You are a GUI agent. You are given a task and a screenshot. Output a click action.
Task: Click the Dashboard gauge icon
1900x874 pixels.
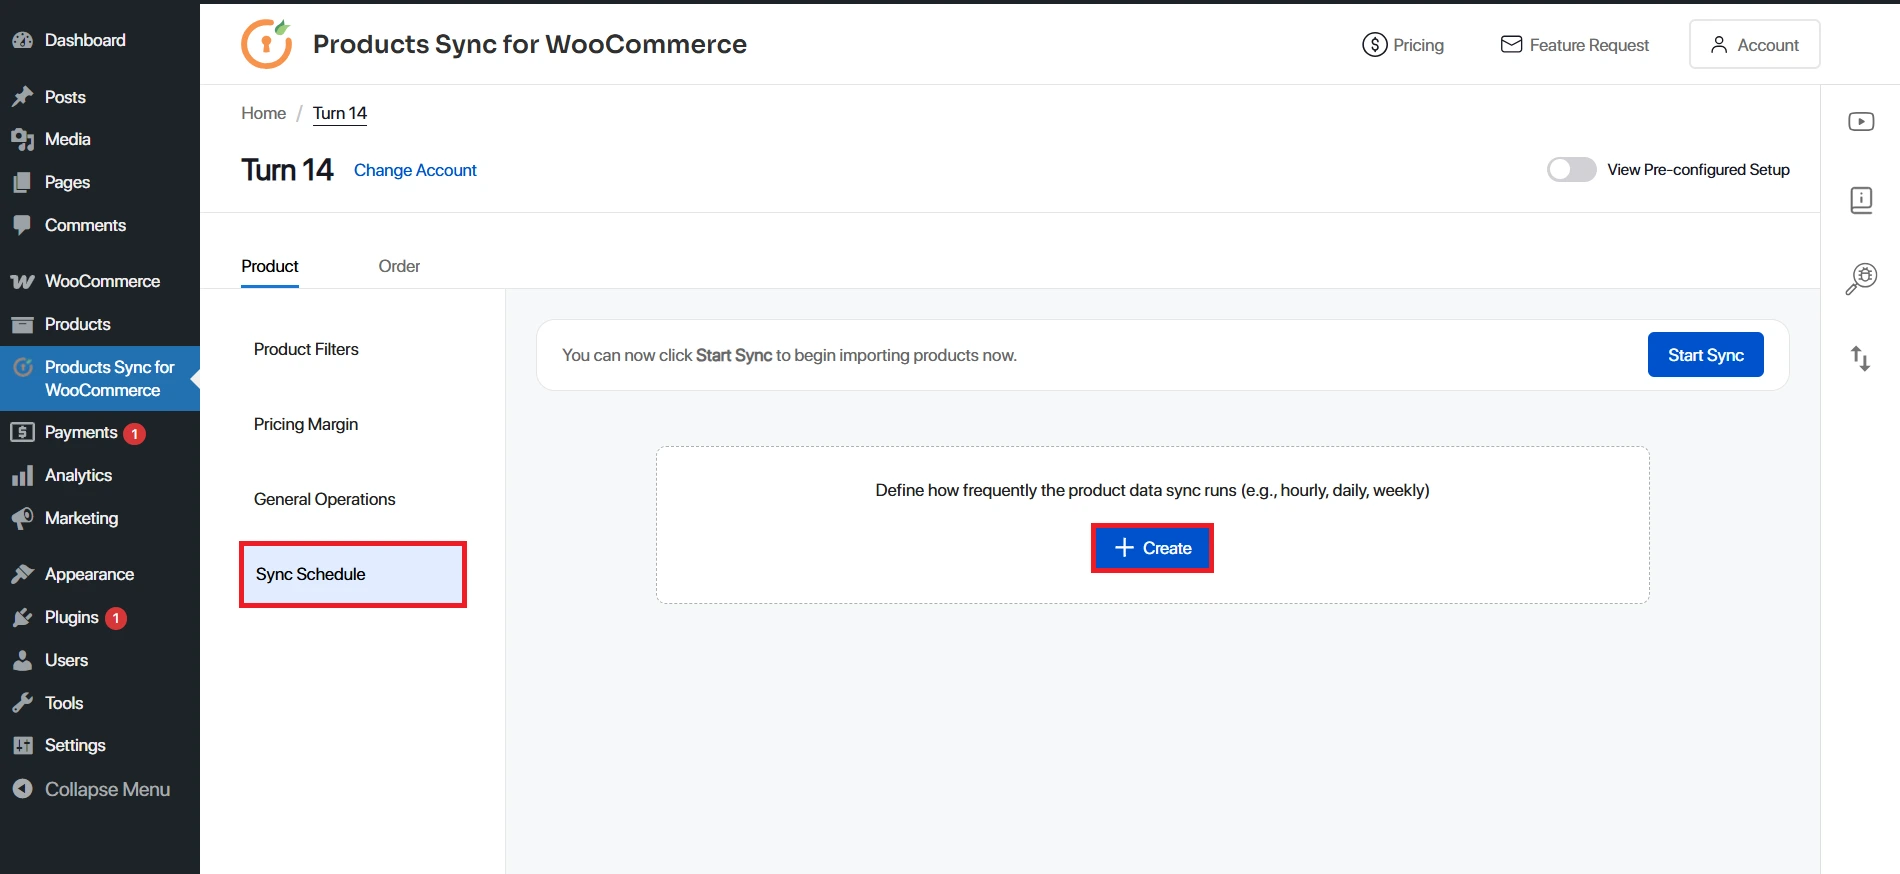(22, 40)
